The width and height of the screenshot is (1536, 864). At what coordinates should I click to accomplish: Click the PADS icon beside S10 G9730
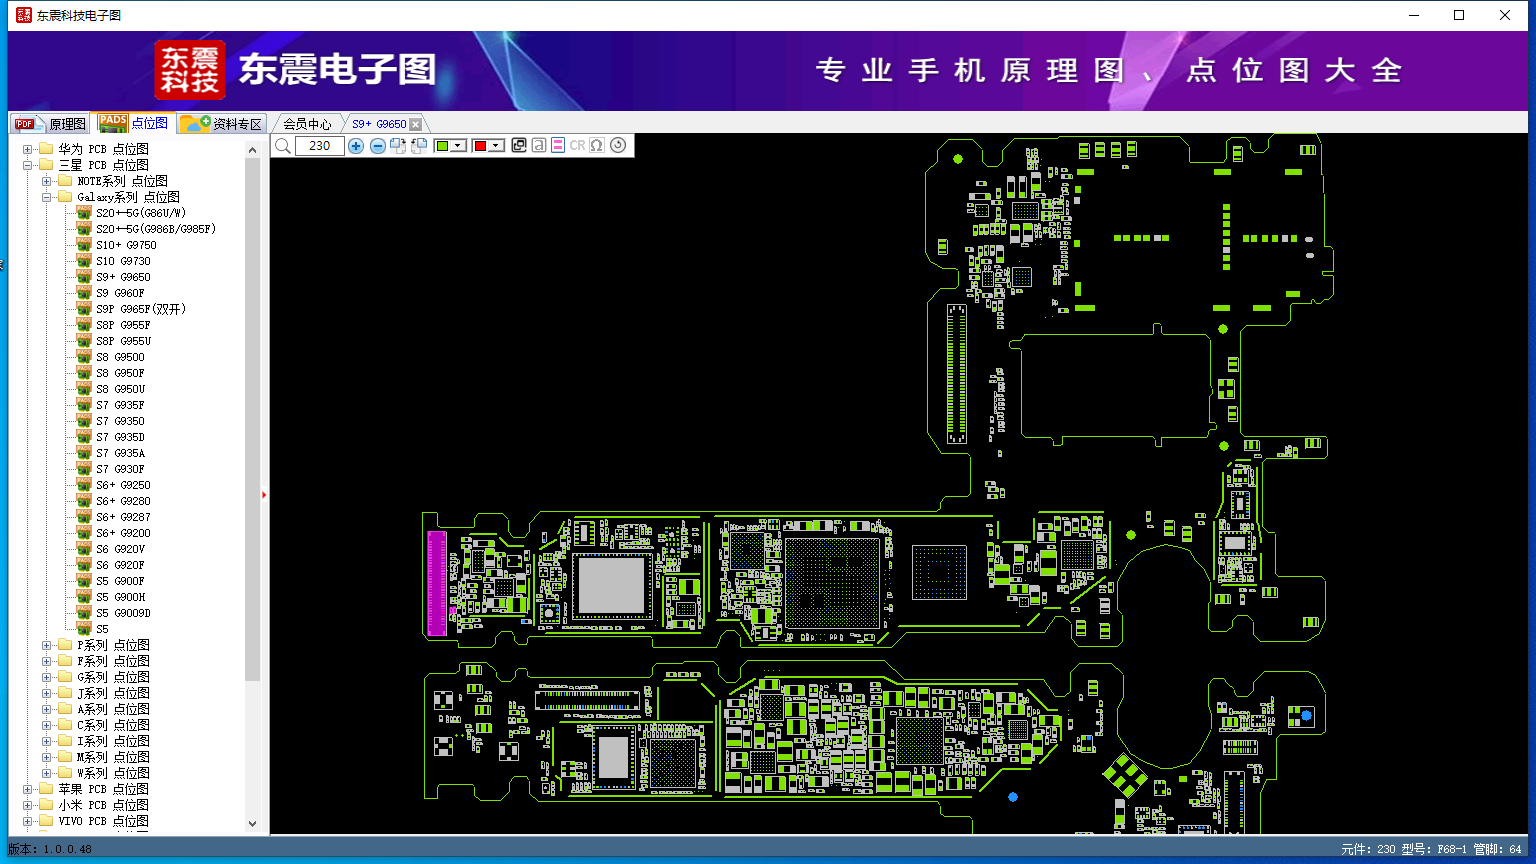(84, 261)
